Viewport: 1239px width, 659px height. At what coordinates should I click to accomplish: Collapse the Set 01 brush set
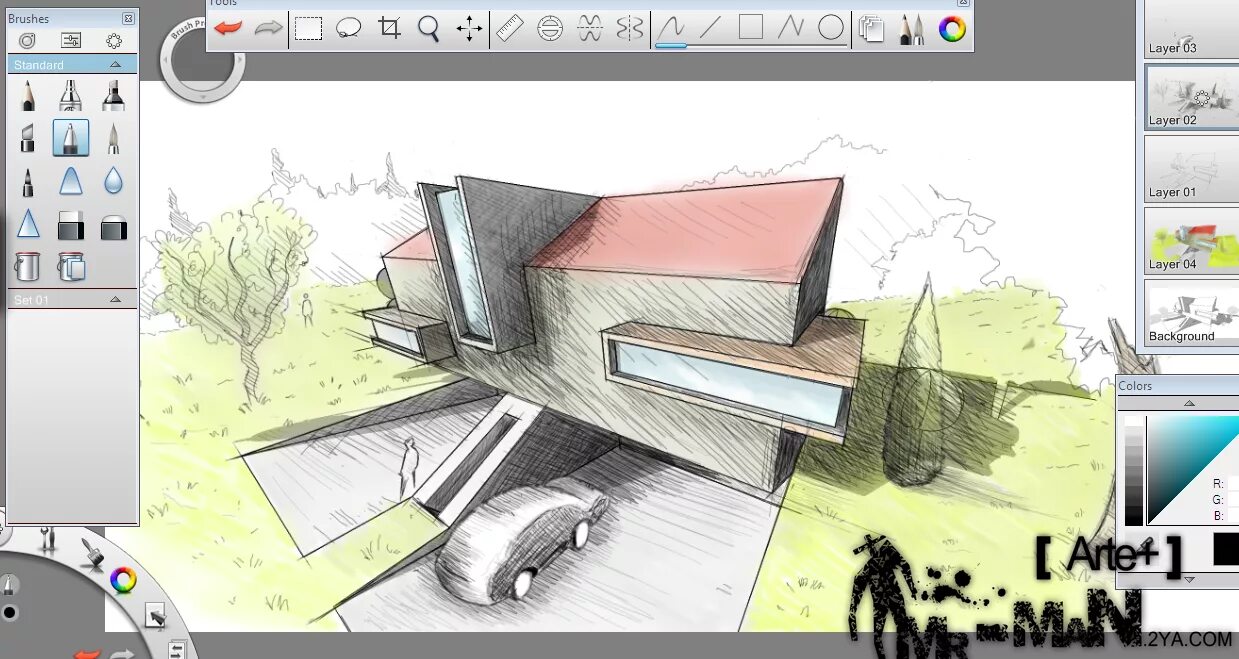tap(115, 299)
